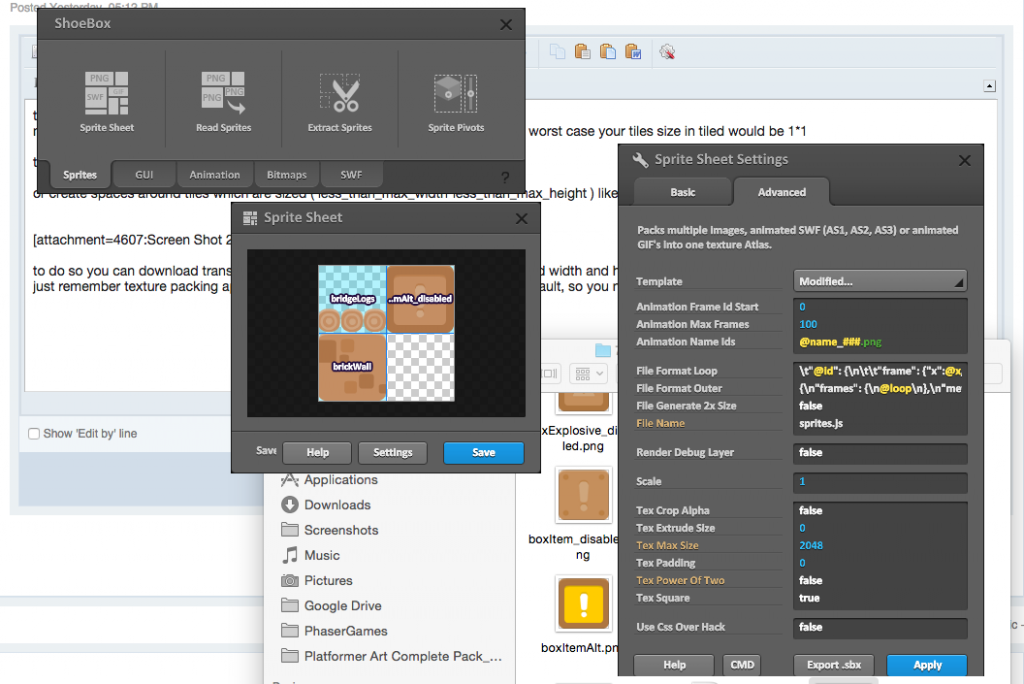Edit the Animation Max Frames value 100

(x=879, y=324)
